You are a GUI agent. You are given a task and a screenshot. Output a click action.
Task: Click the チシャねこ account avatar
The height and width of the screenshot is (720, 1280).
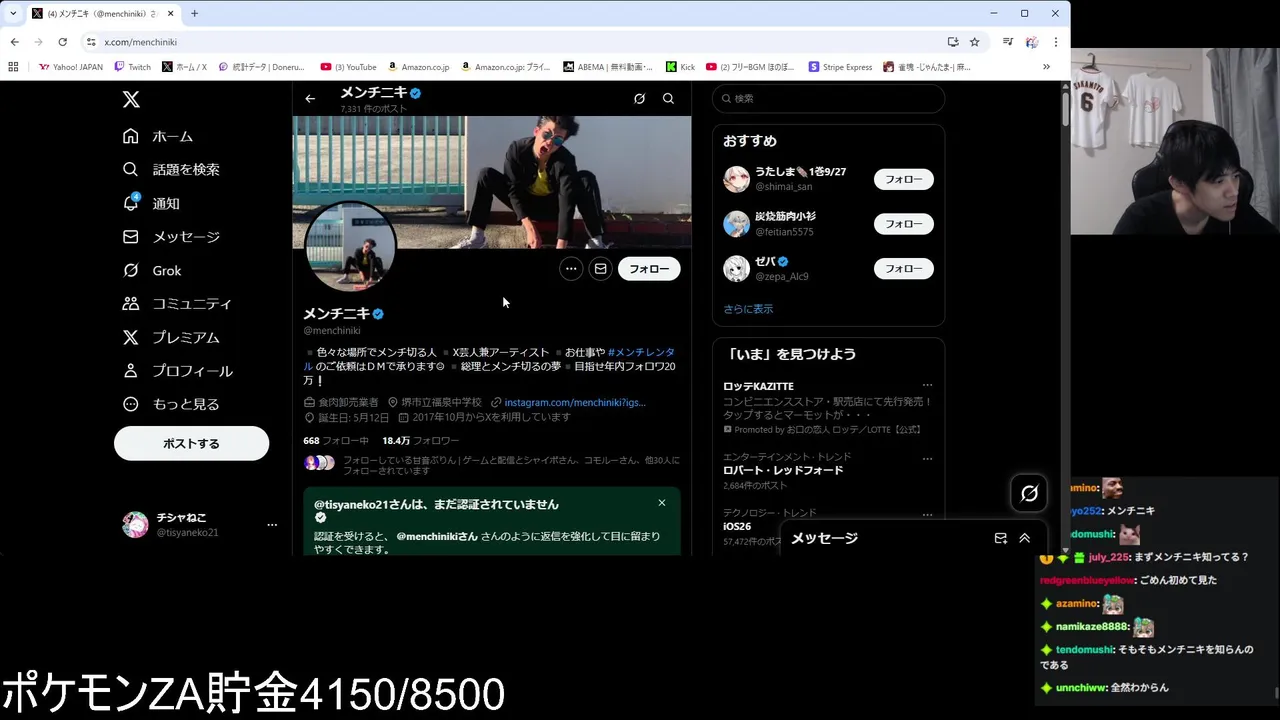point(135,524)
